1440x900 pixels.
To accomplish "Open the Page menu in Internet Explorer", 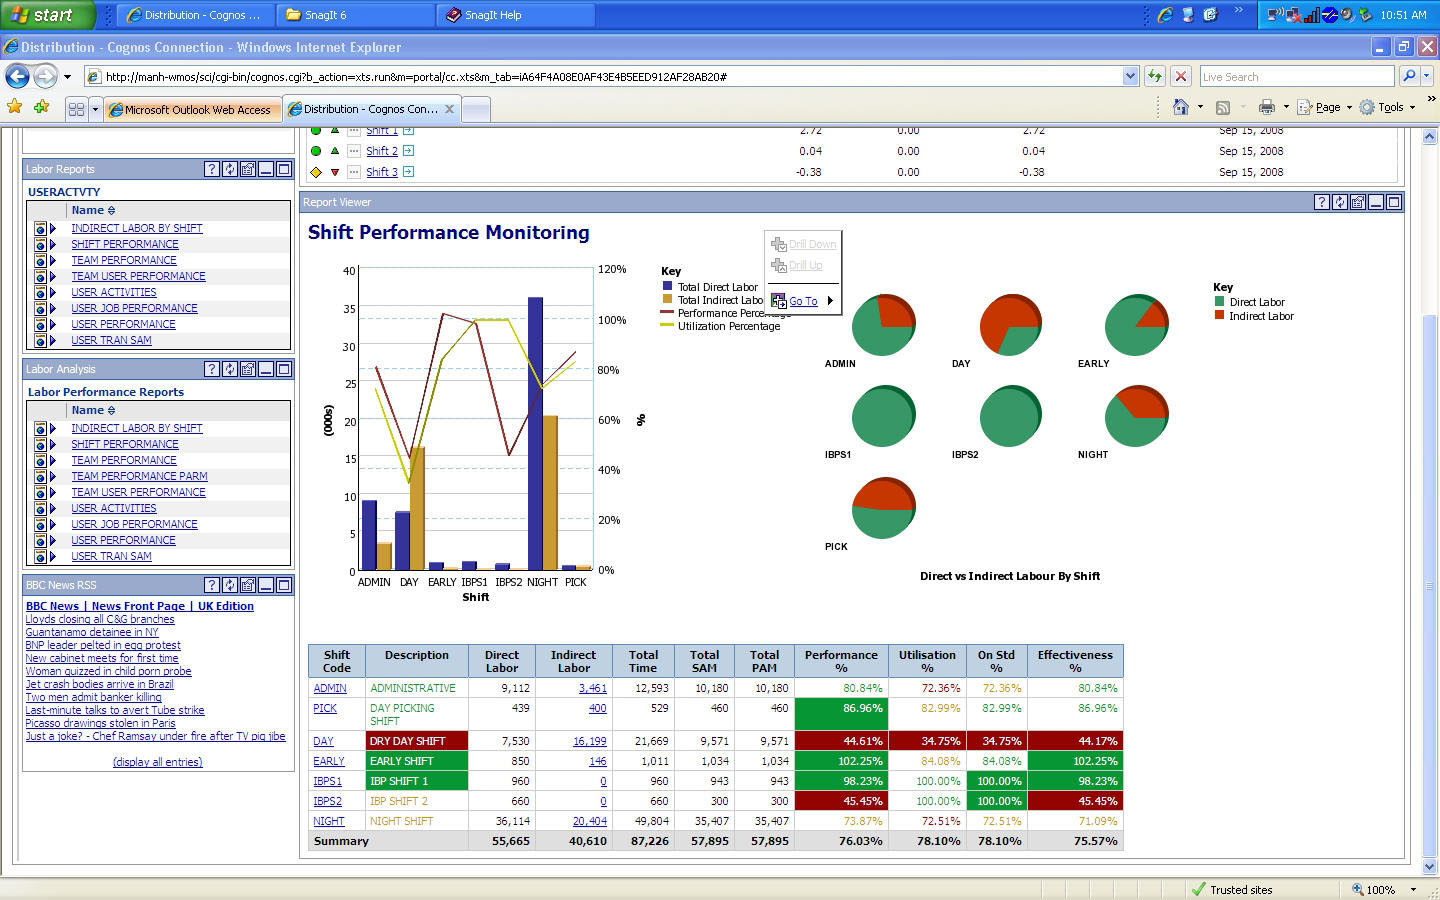I will (x=1325, y=107).
